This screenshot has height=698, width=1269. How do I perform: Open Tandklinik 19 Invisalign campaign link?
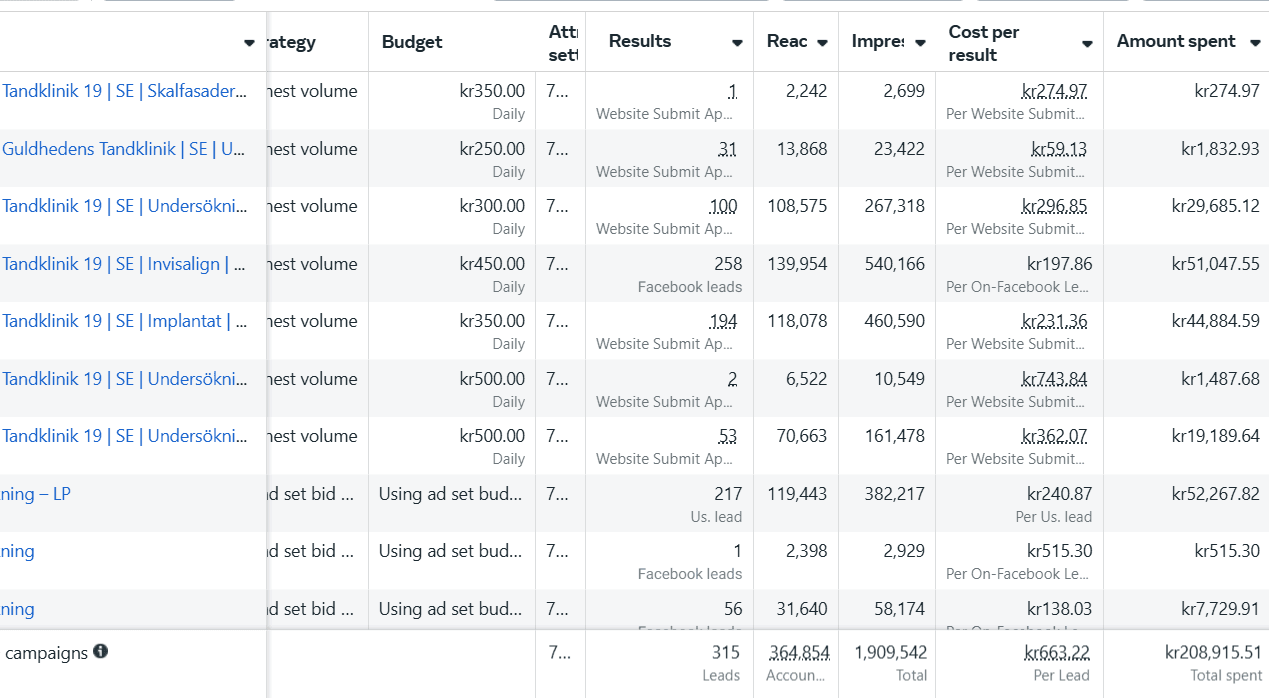click(x=124, y=264)
